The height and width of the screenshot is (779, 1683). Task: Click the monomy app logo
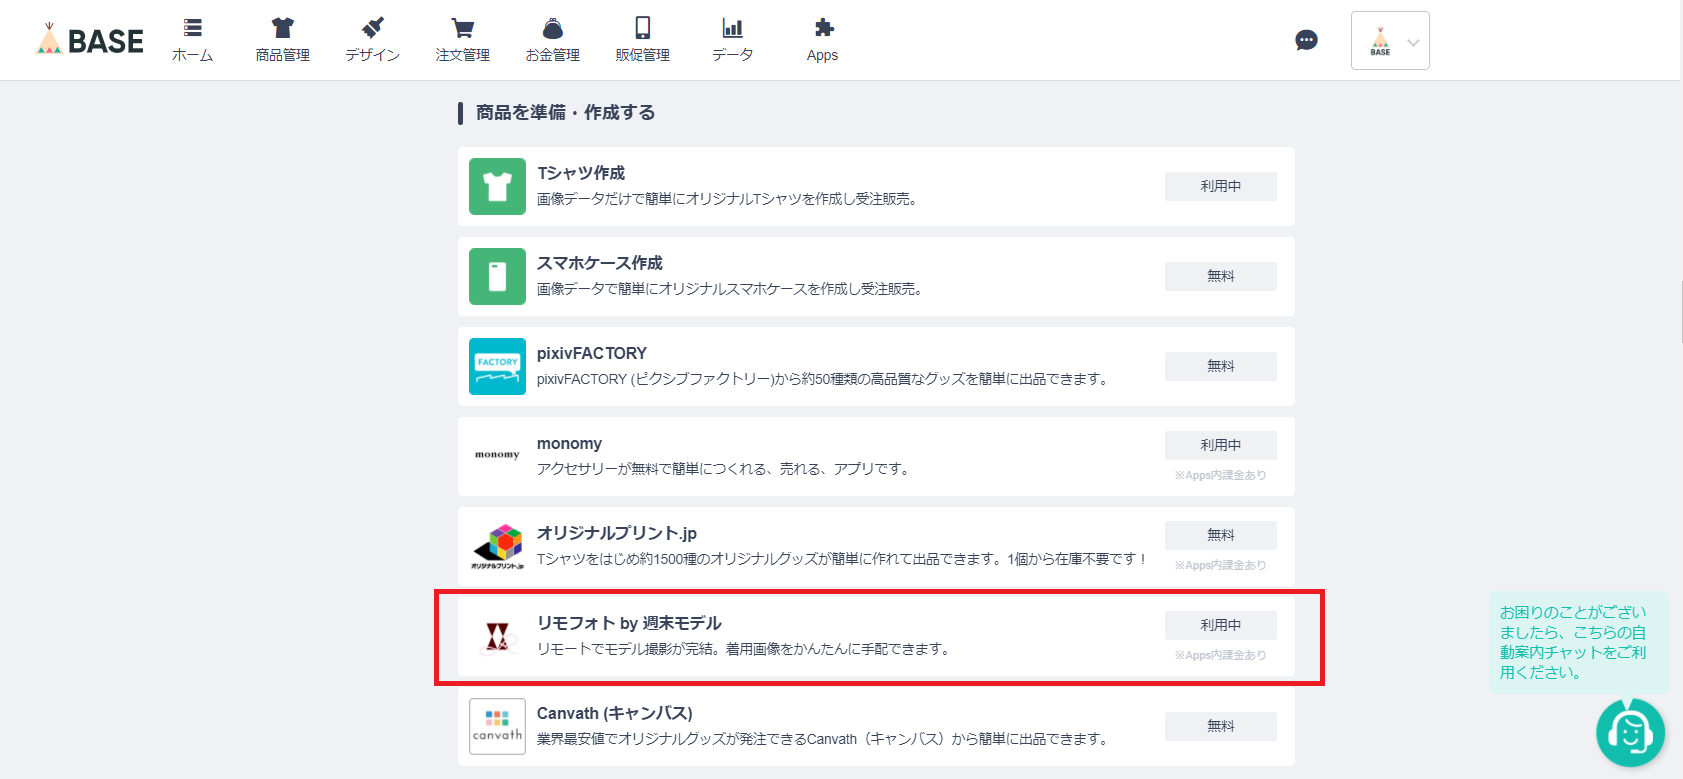[497, 455]
